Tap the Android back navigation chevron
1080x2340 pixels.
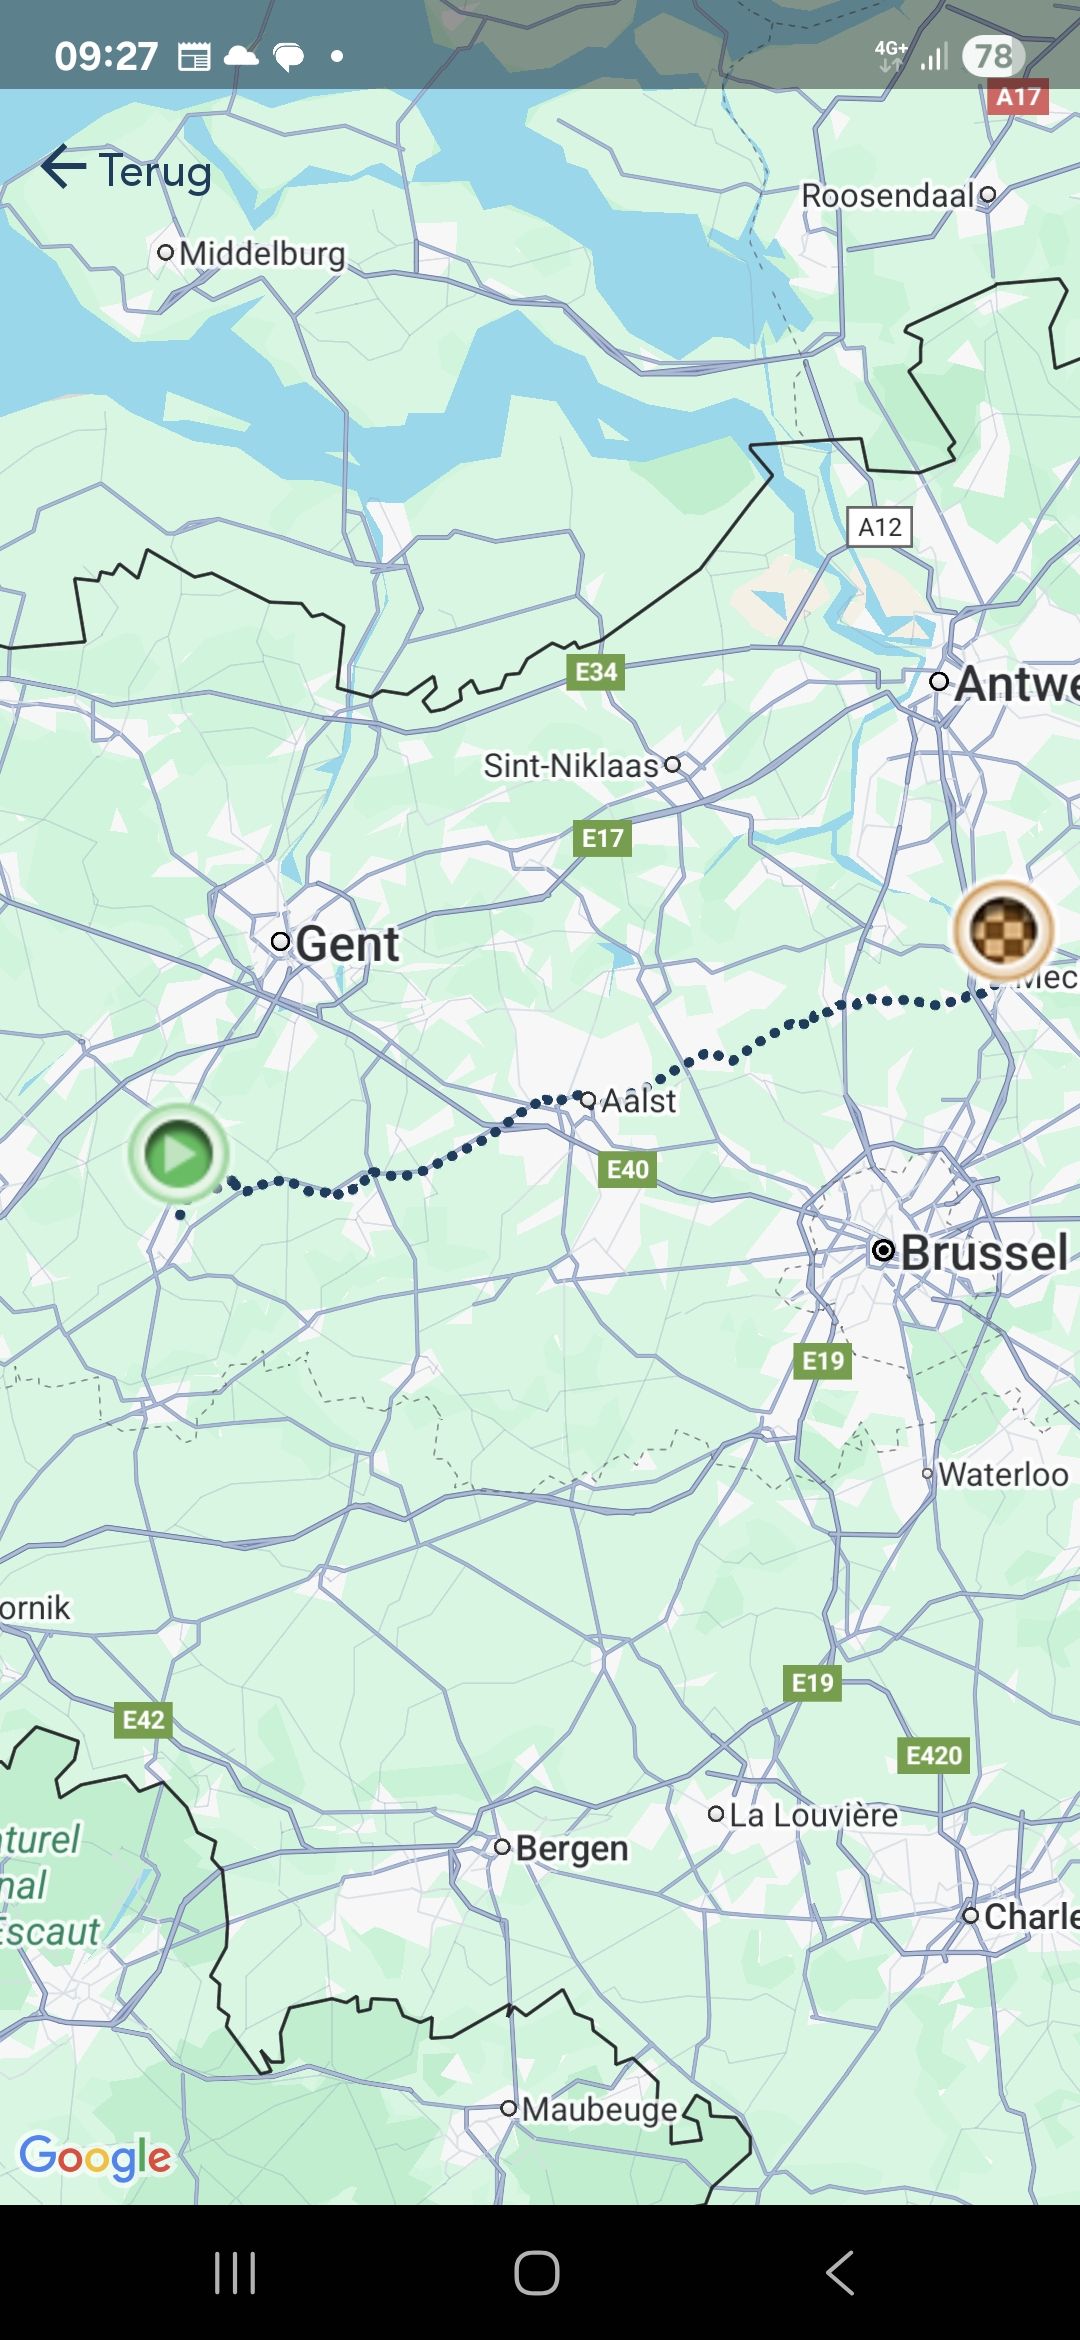point(840,2273)
